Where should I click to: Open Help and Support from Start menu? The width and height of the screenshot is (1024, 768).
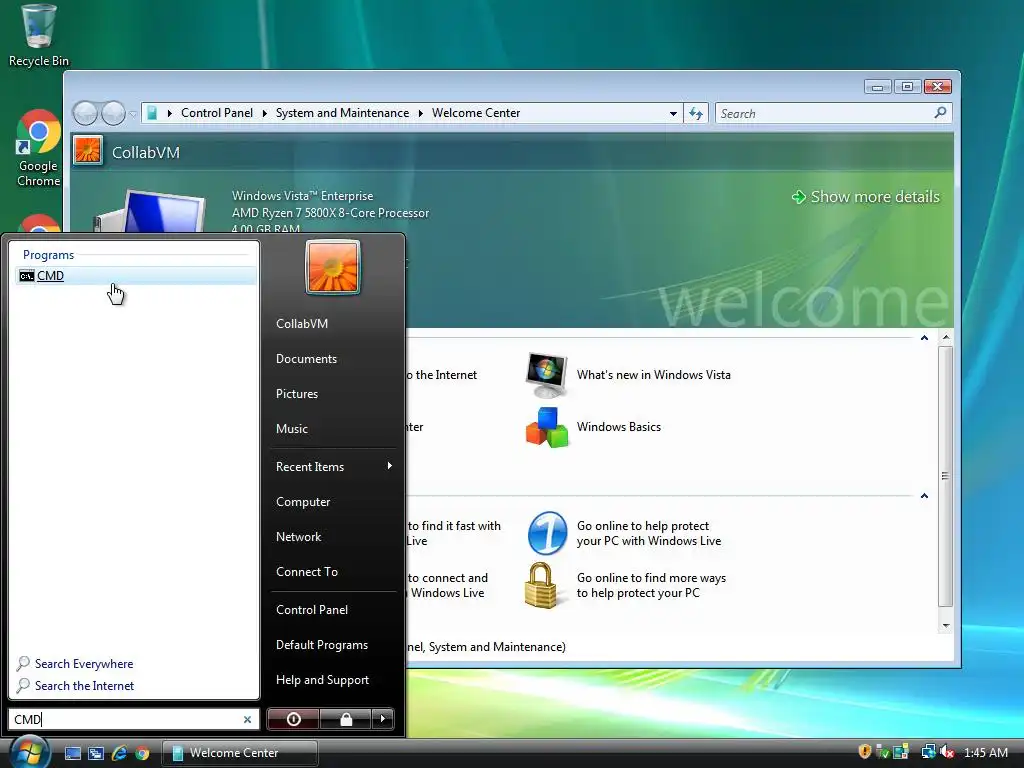tap(322, 680)
